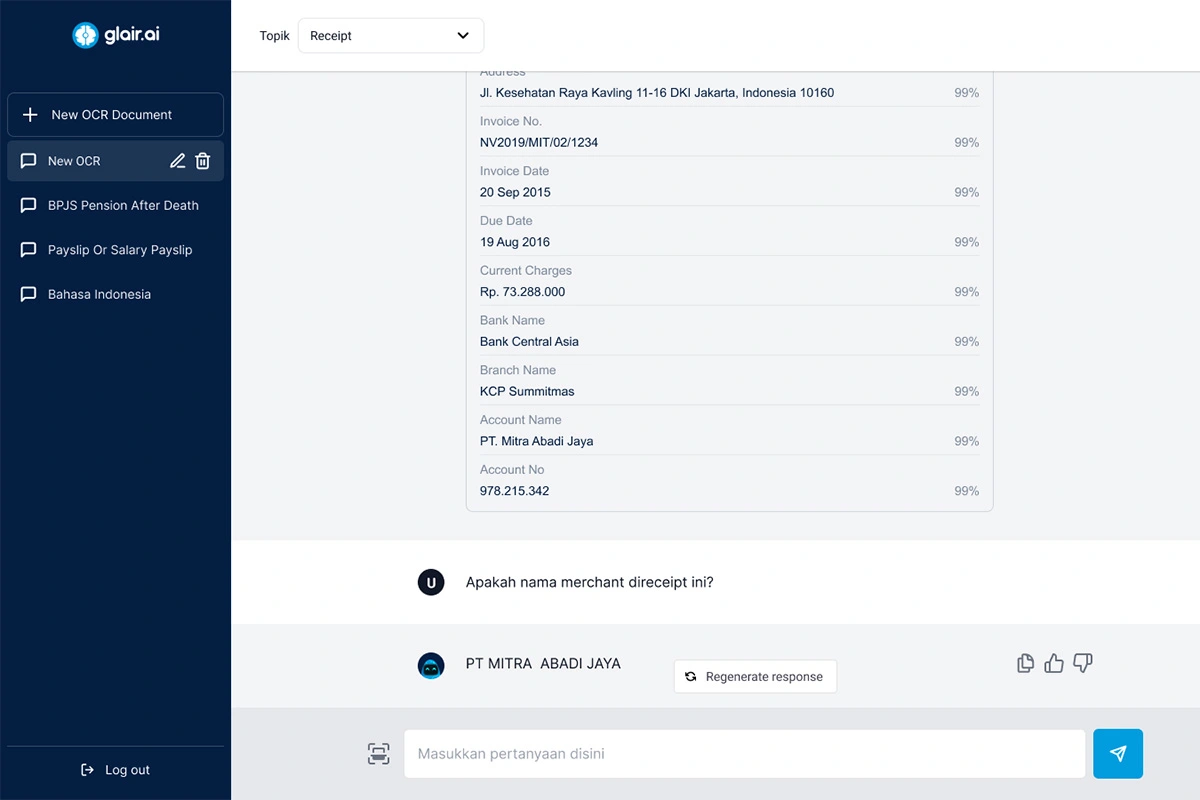Expand the Topik chevron arrow
This screenshot has width=1200, height=800.
[463, 36]
